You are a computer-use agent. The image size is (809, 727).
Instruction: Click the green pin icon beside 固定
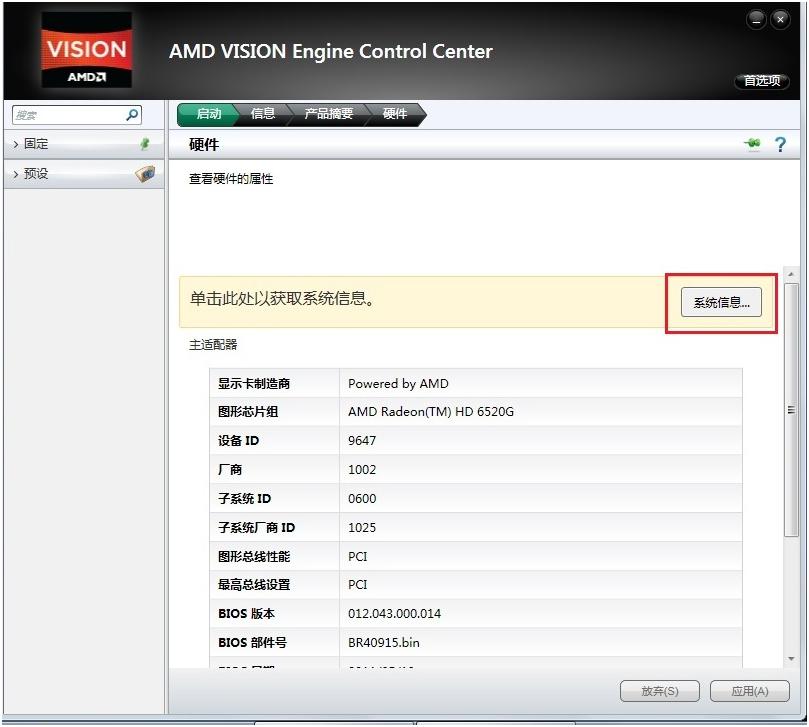[145, 144]
